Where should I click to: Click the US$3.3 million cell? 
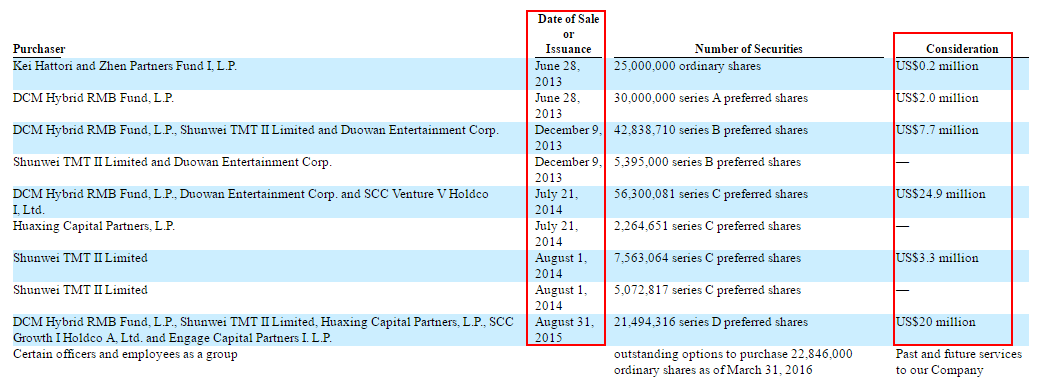pyautogui.click(x=937, y=258)
